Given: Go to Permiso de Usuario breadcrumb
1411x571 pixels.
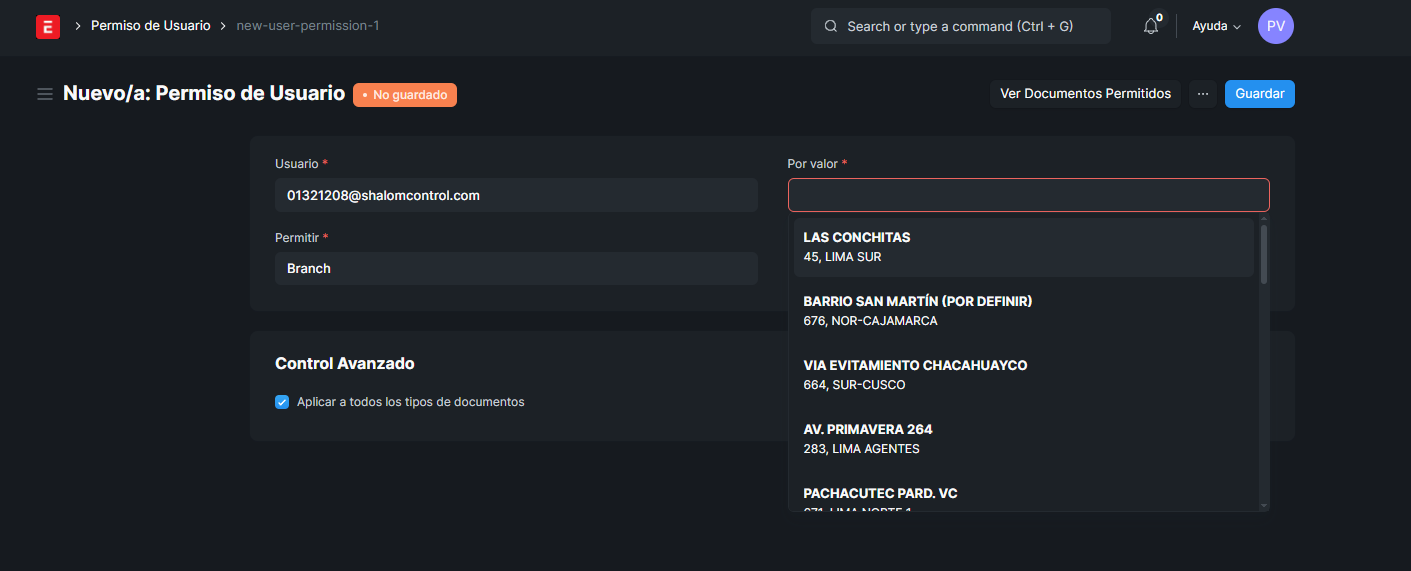Looking at the screenshot, I should 150,26.
